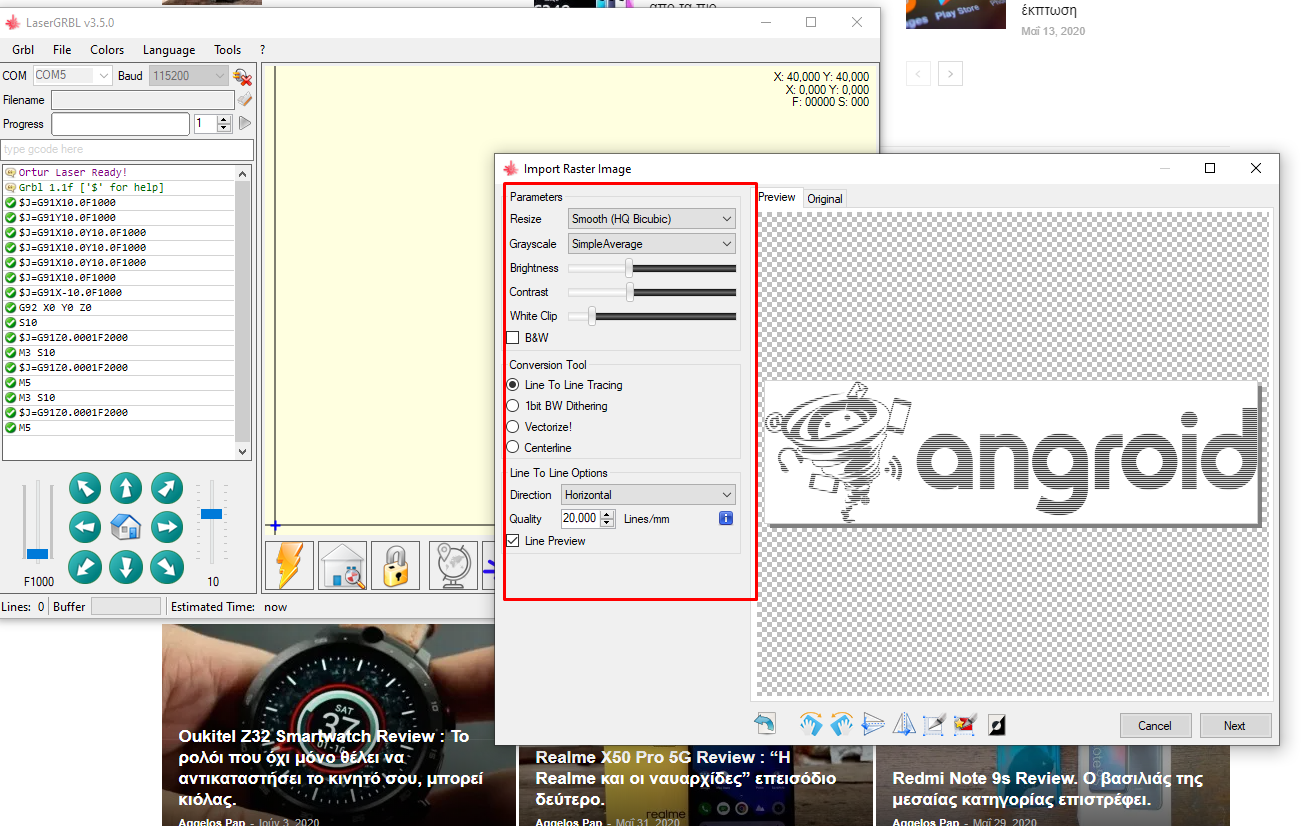Image resolution: width=1305 pixels, height=826 pixels.
Task: Jog the laser down
Action: [x=126, y=567]
